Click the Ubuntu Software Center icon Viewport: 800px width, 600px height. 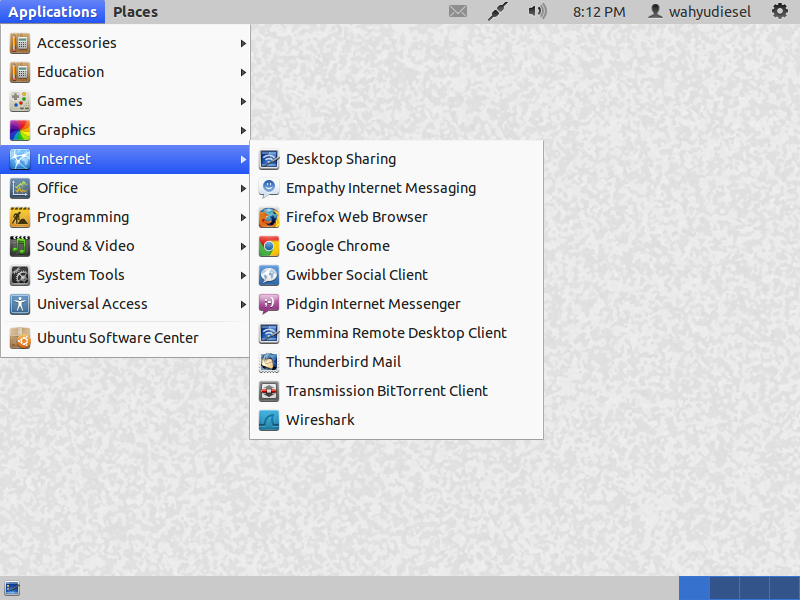coord(20,338)
